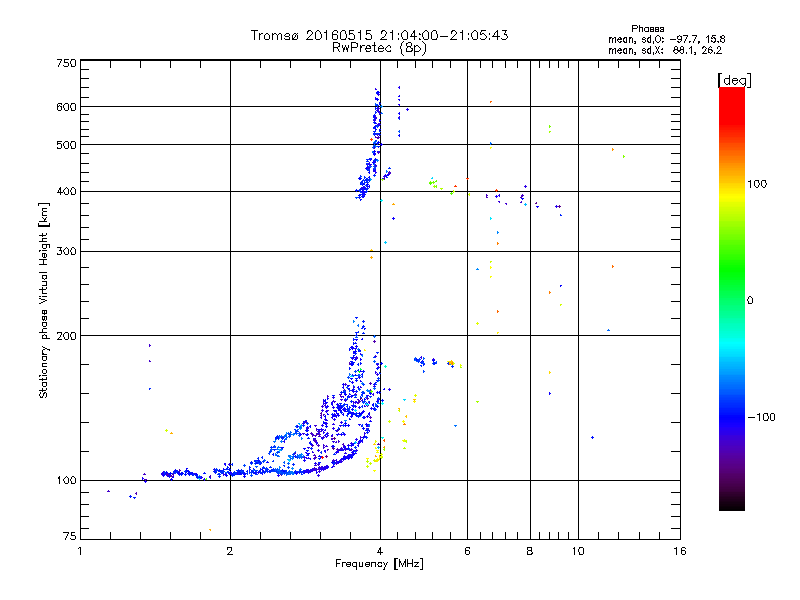Click the colorbar '0' tick label
The height and width of the screenshot is (600, 800).
coord(749,301)
